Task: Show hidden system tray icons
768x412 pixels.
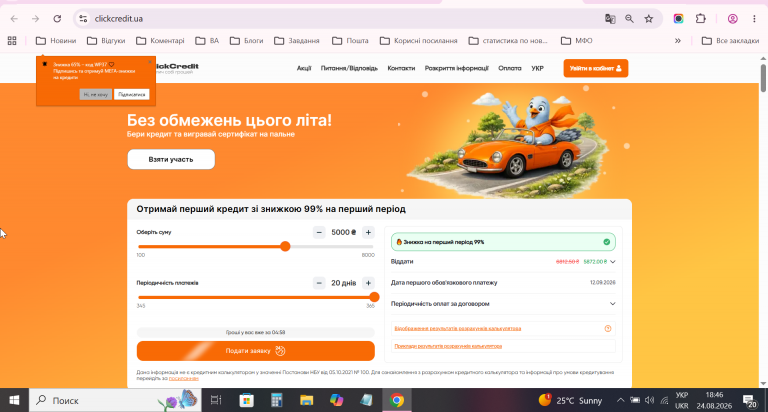Action: [x=620, y=400]
